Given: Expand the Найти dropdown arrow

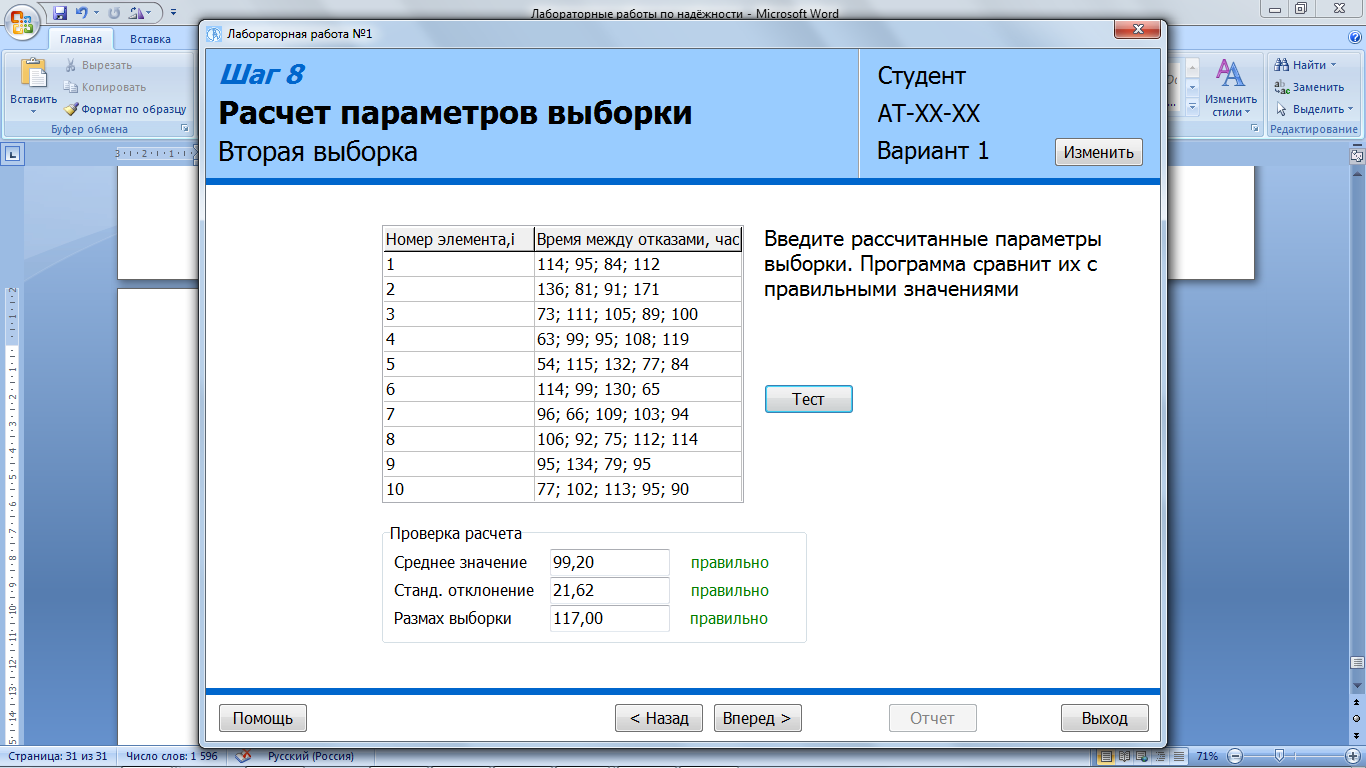Looking at the screenshot, I should [1333, 65].
